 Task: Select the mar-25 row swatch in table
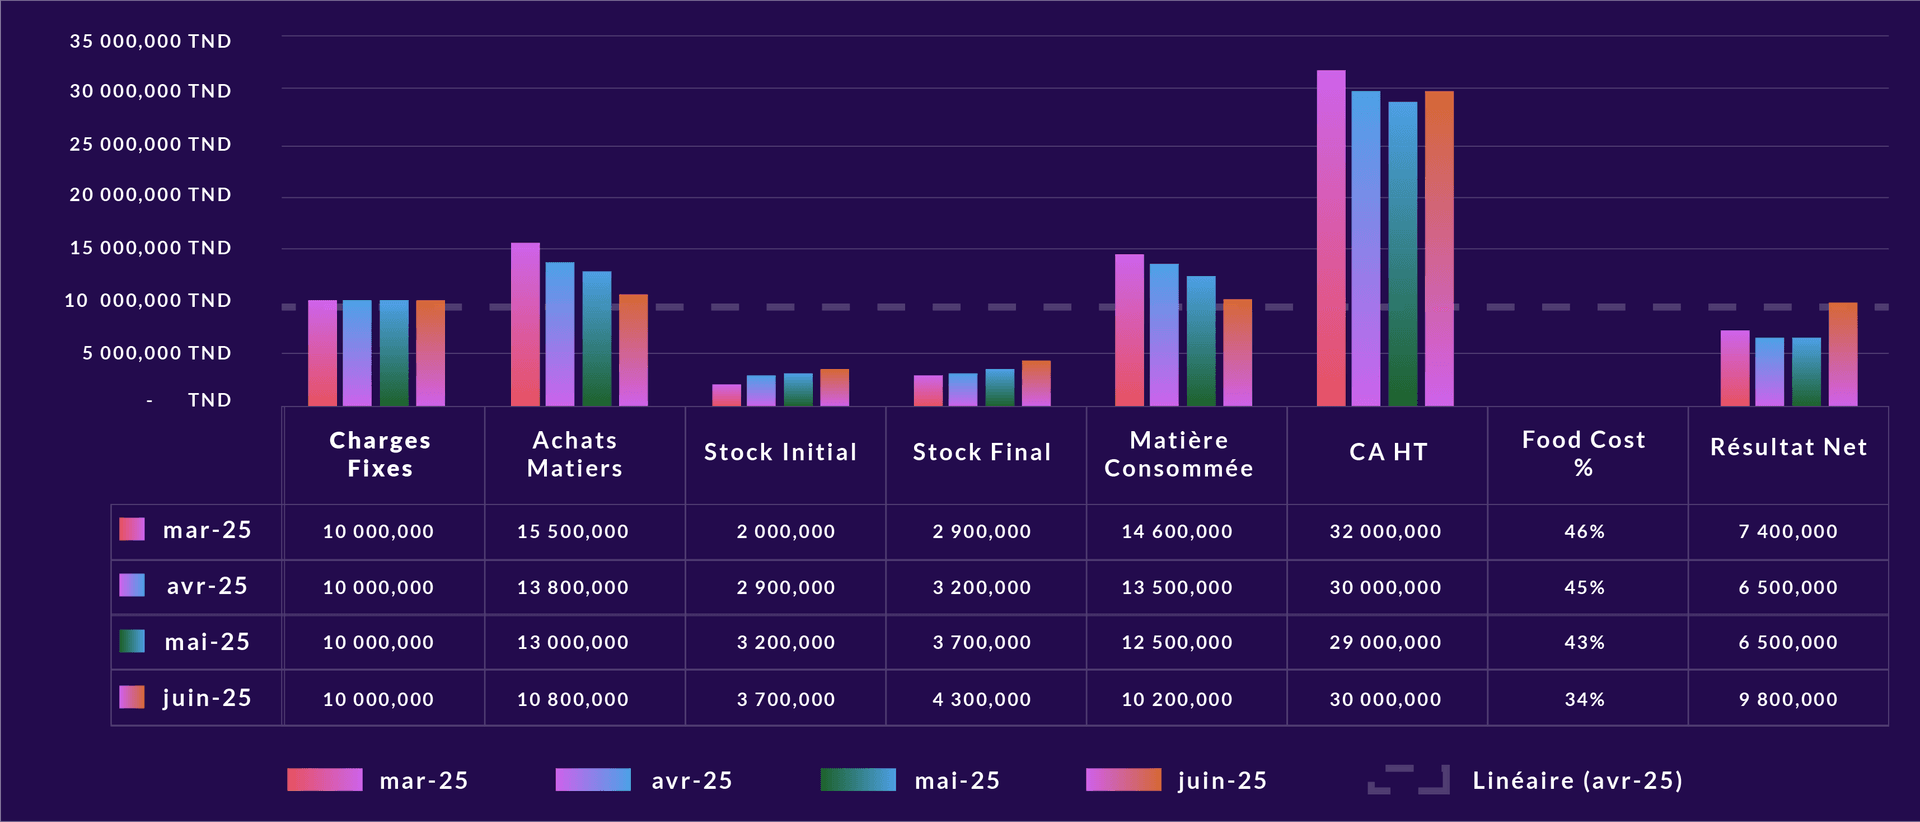pos(132,529)
